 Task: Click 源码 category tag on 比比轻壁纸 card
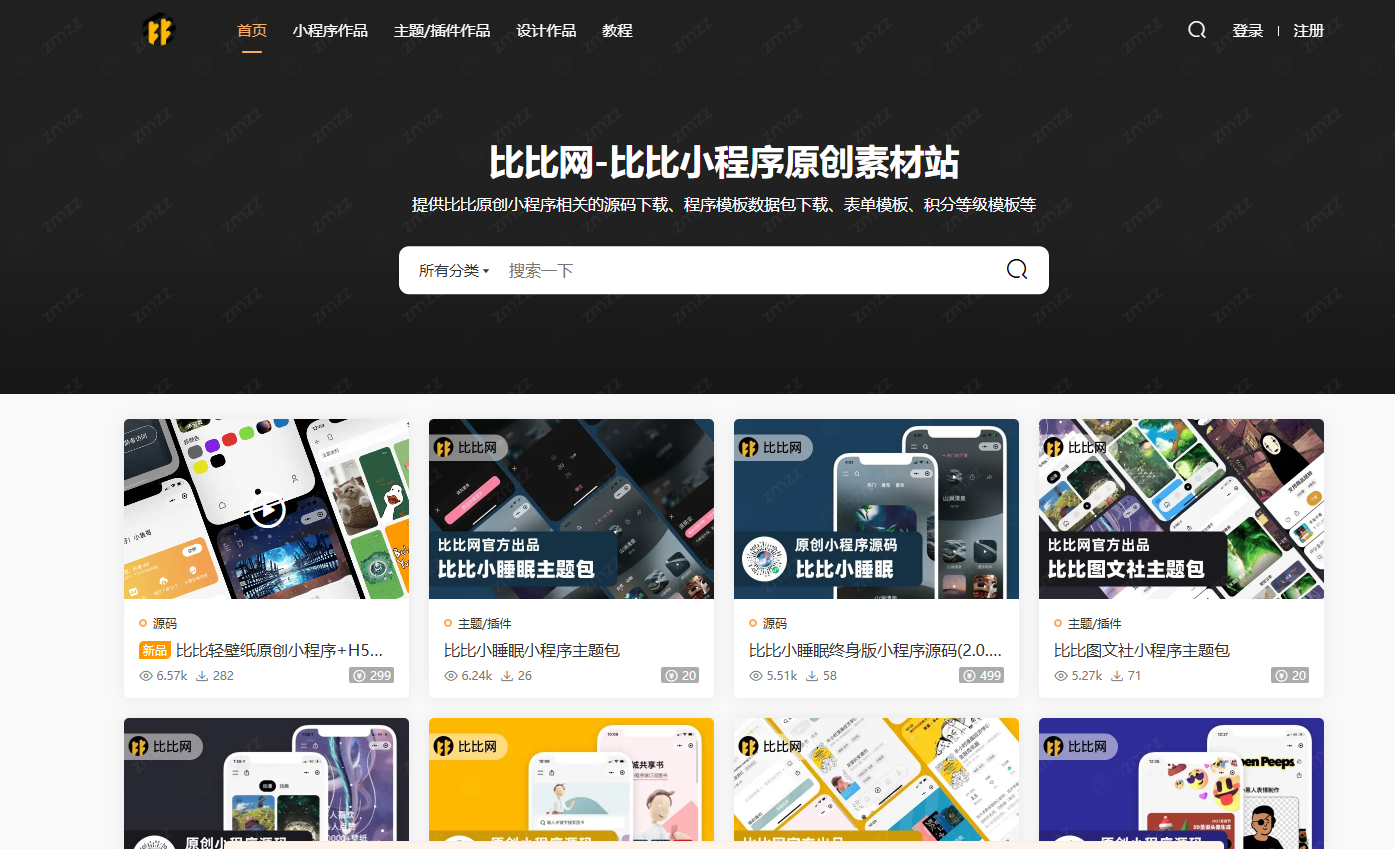165,623
